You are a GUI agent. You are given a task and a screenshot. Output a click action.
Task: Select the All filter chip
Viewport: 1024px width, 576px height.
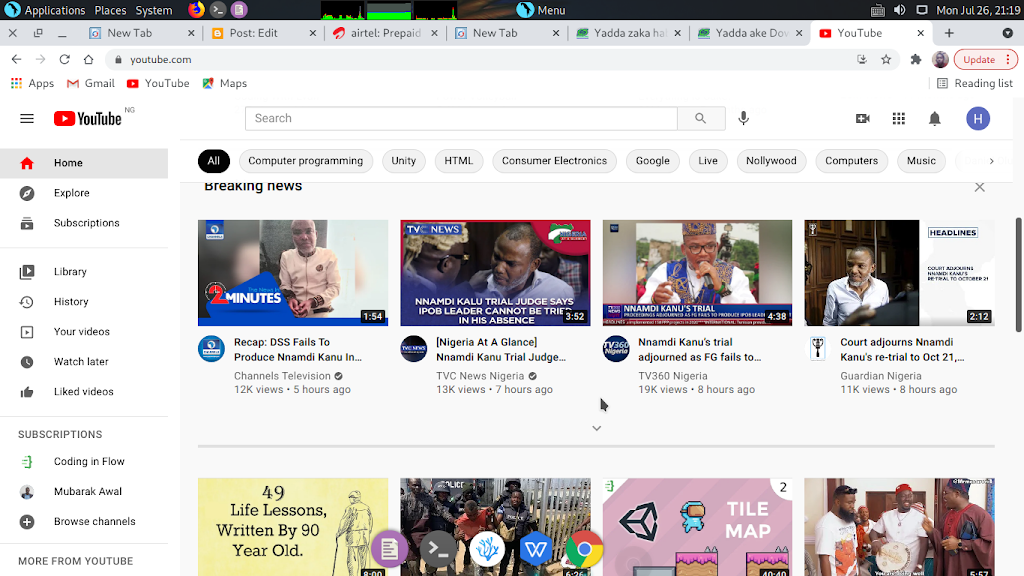[x=214, y=161]
